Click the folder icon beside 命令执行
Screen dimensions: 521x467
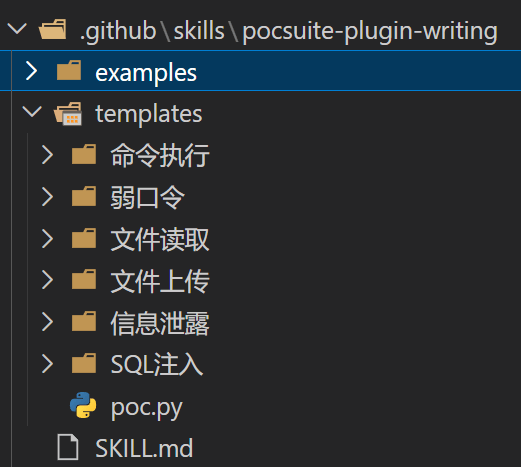click(x=84, y=154)
